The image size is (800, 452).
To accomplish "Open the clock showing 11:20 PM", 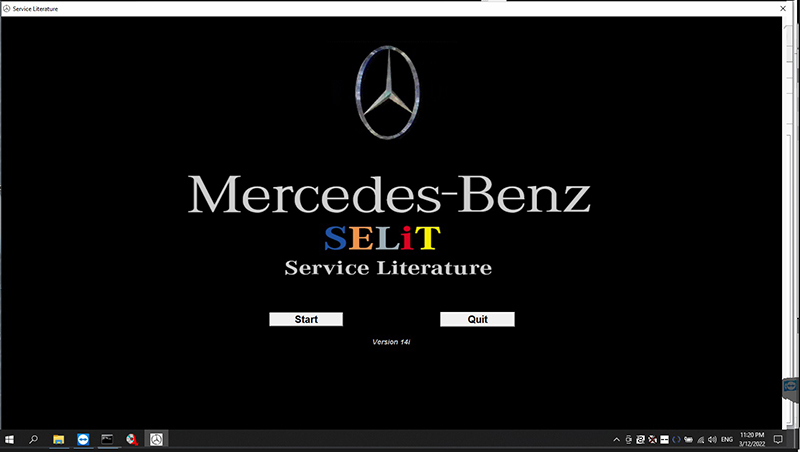I will 752,439.
